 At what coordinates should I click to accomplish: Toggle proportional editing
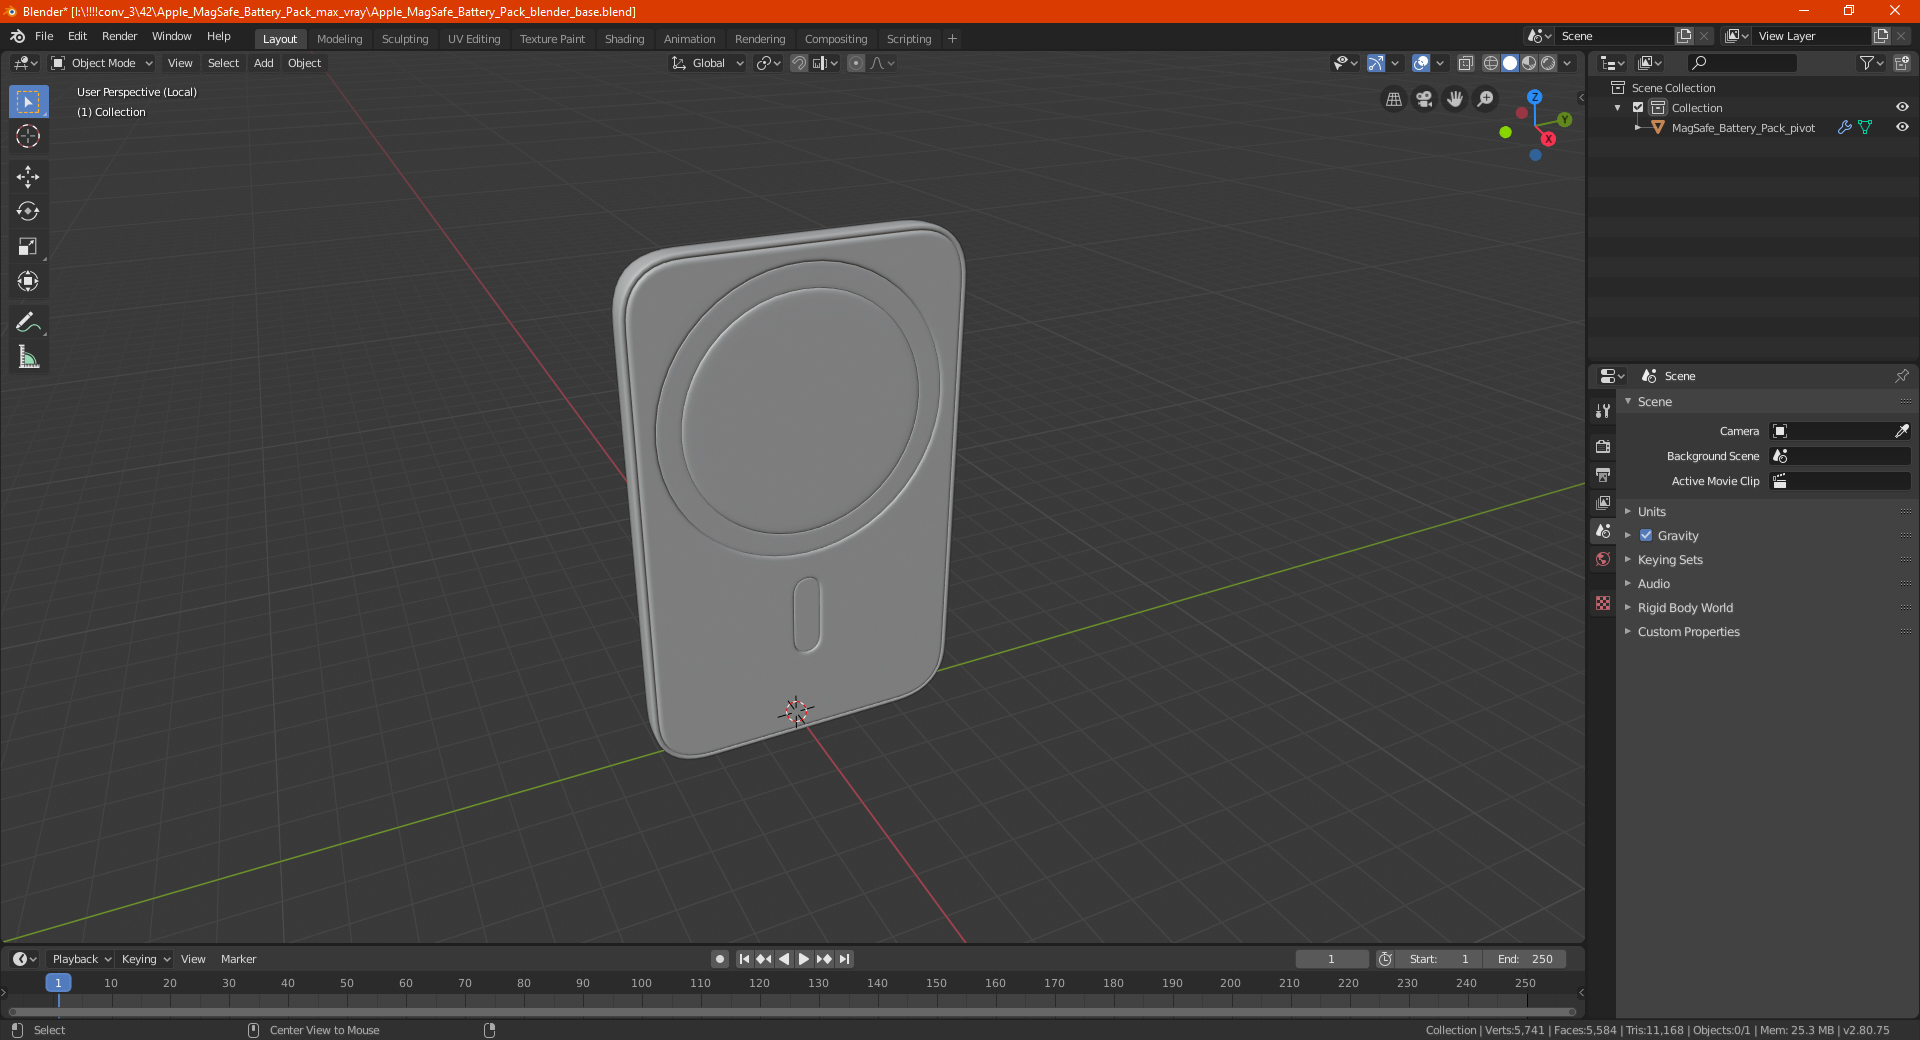pyautogui.click(x=856, y=63)
